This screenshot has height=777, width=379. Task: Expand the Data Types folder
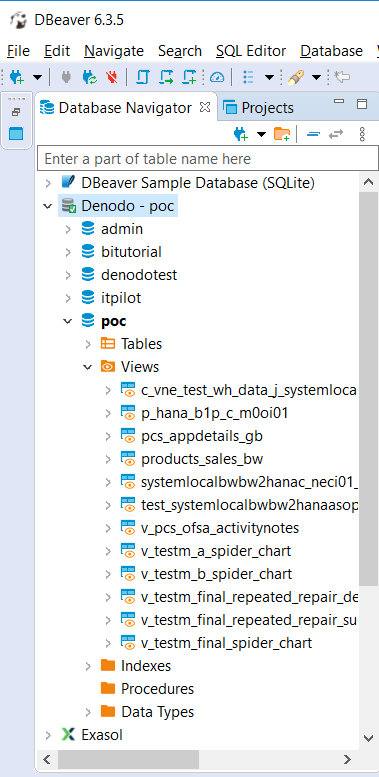pos(88,712)
